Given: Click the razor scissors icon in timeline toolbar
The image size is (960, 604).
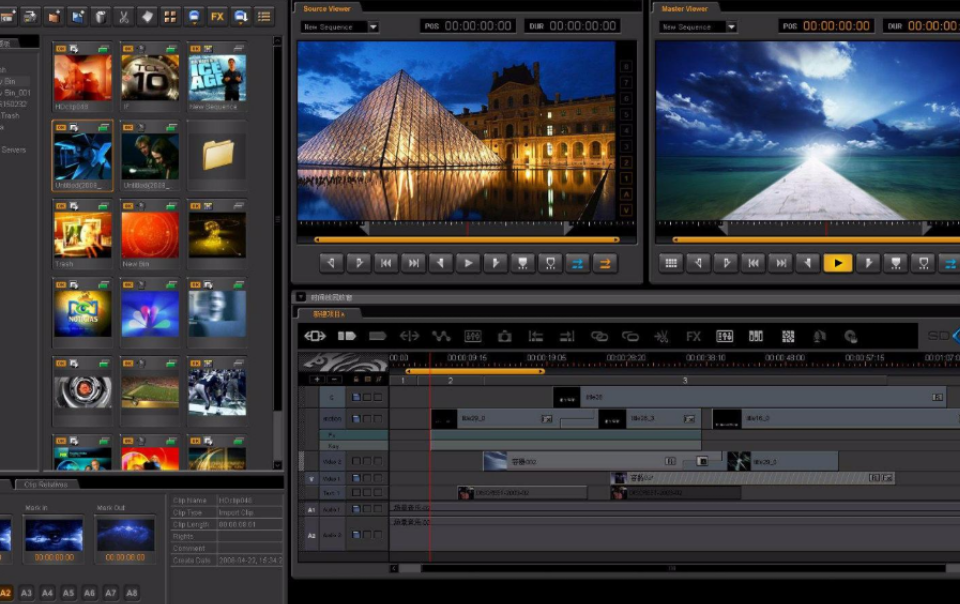Looking at the screenshot, I should point(661,336).
